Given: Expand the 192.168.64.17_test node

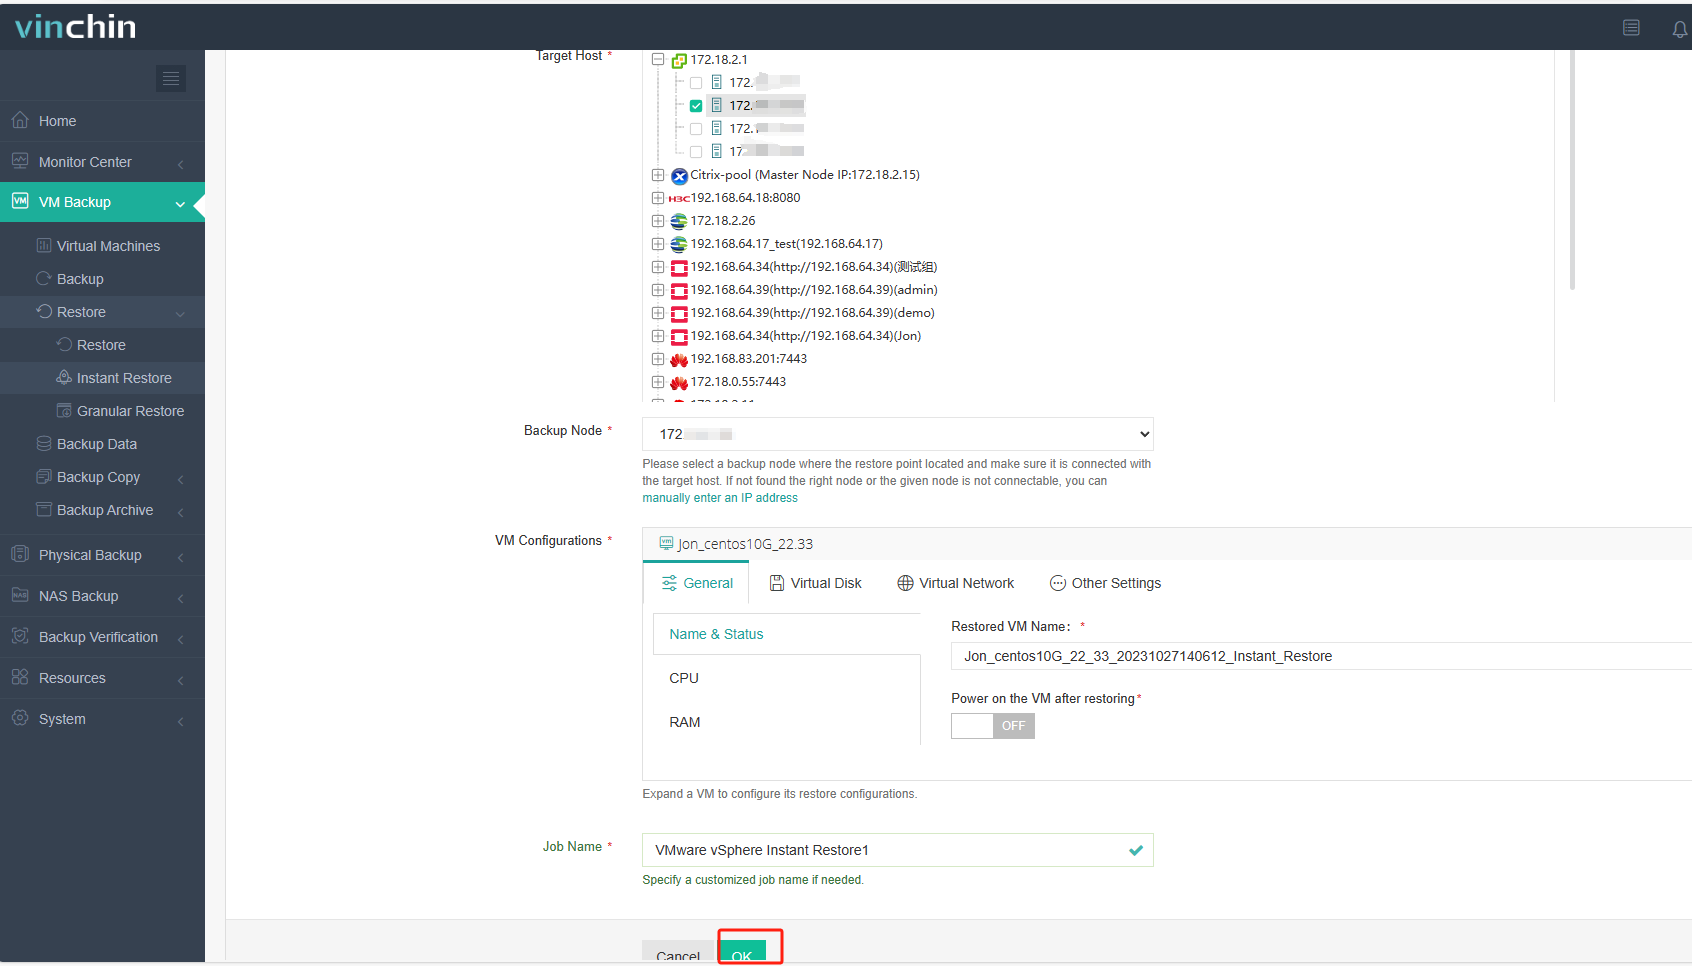Looking at the screenshot, I should [658, 244].
